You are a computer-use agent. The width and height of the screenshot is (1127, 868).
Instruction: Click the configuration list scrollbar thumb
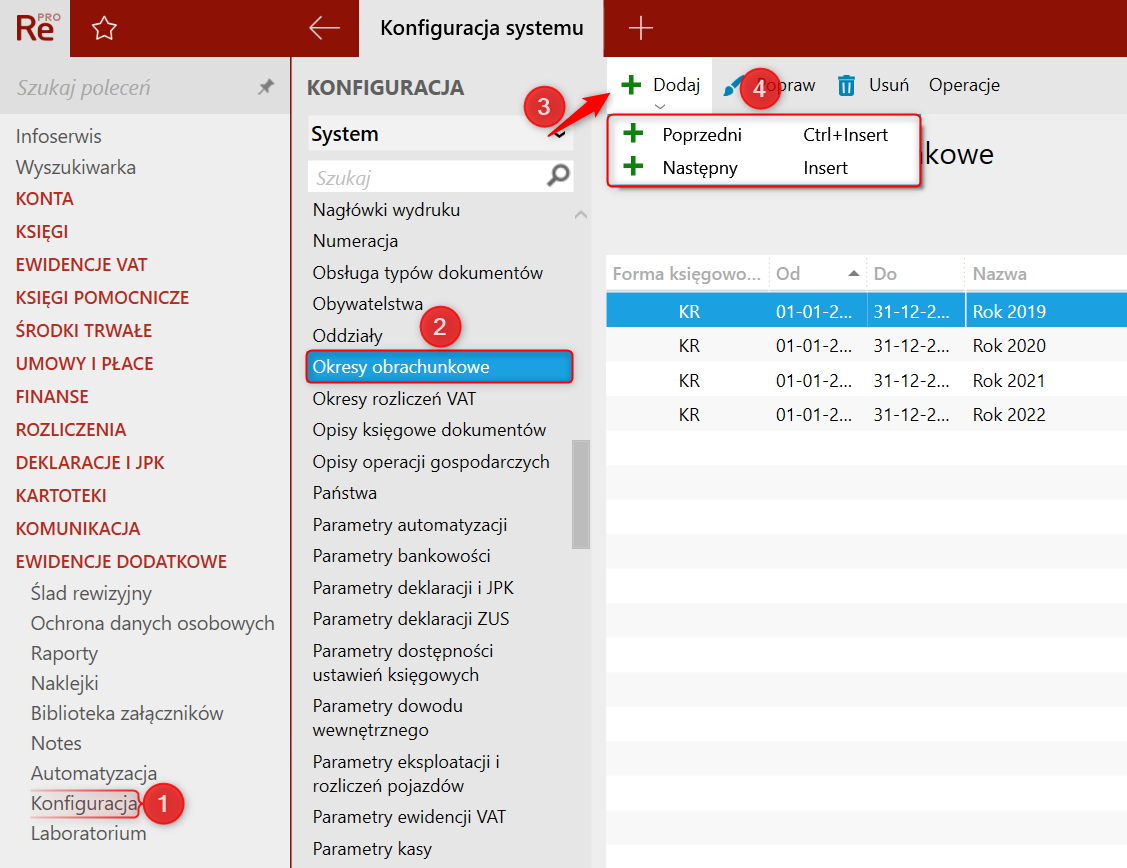pos(581,494)
